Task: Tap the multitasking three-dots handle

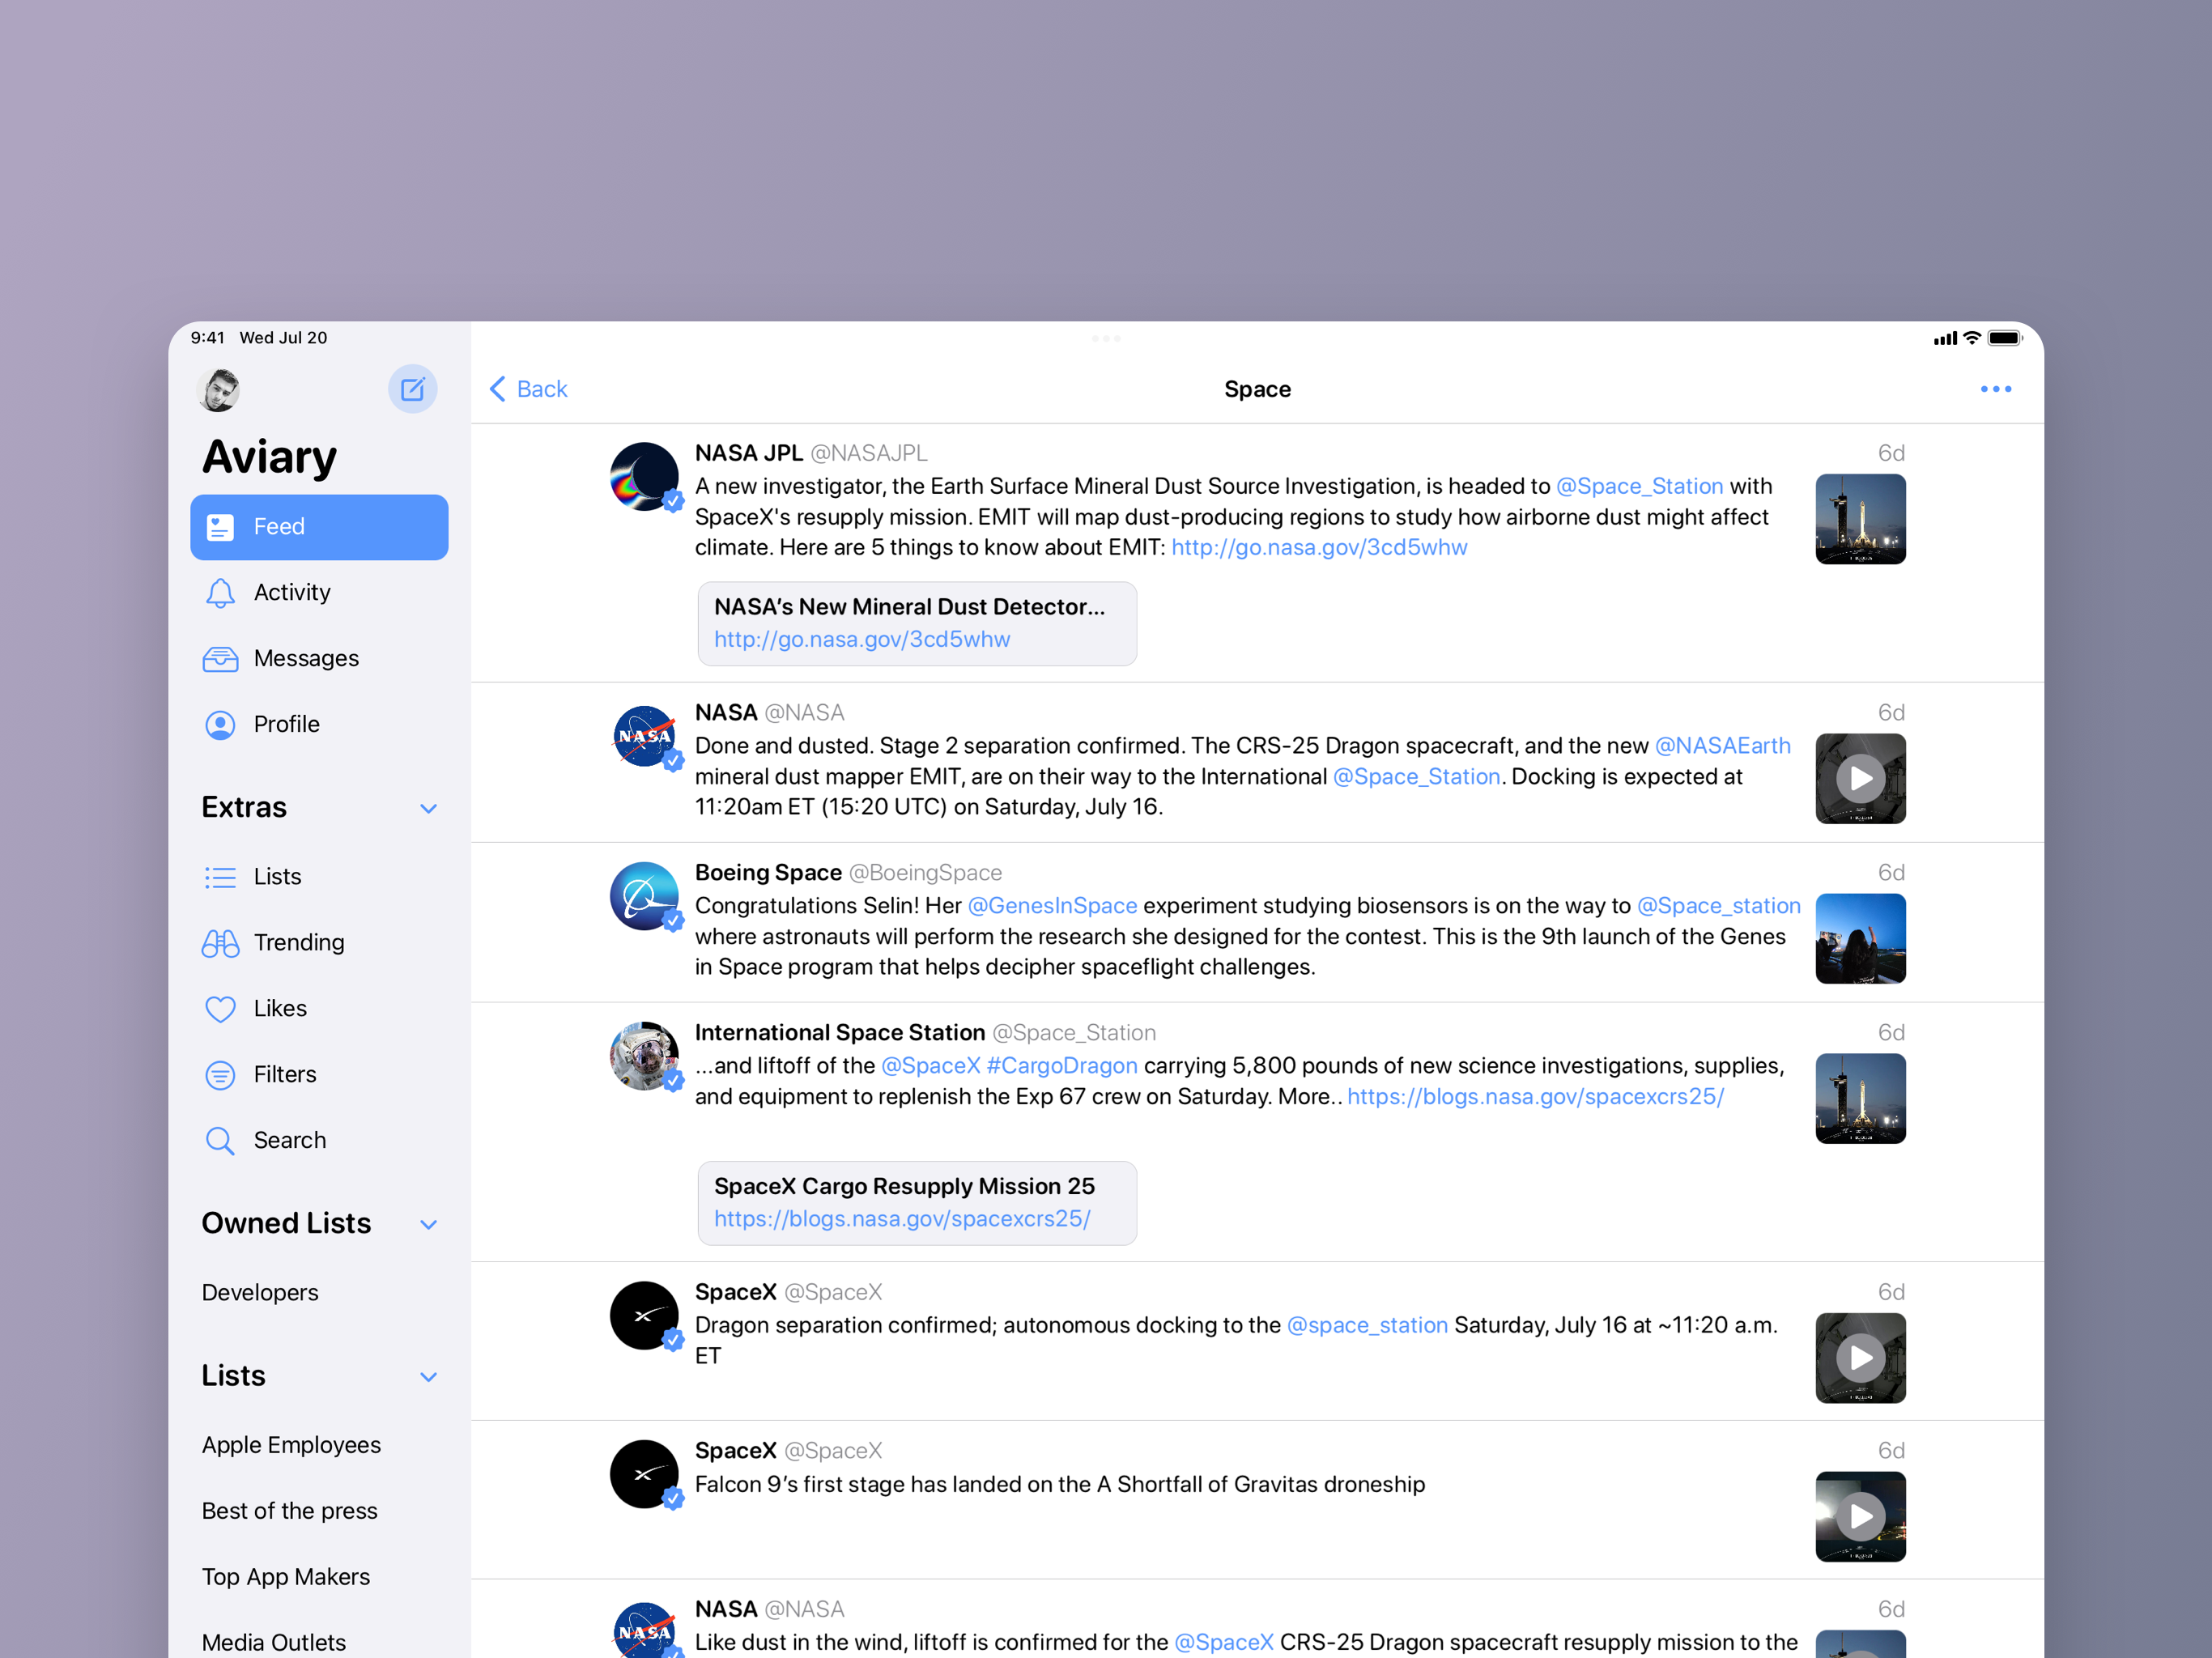Action: [x=1106, y=339]
